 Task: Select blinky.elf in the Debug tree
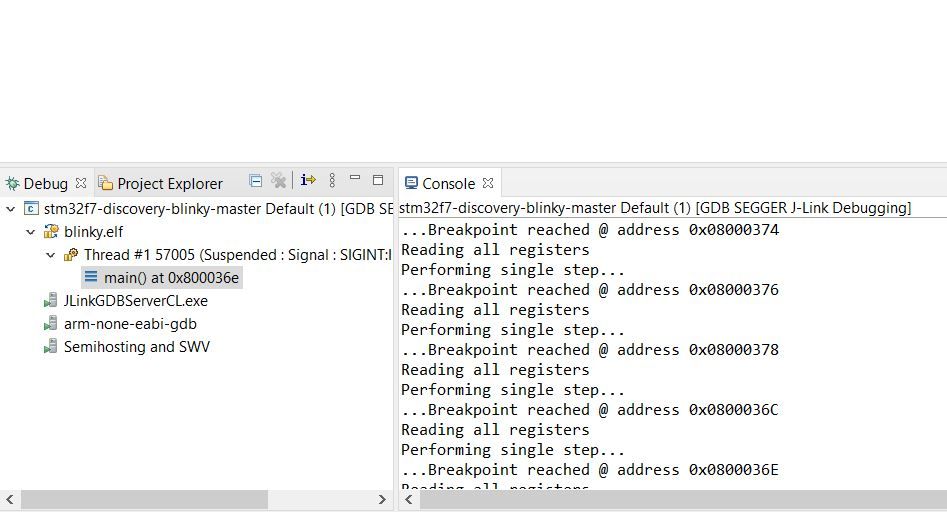tap(94, 232)
